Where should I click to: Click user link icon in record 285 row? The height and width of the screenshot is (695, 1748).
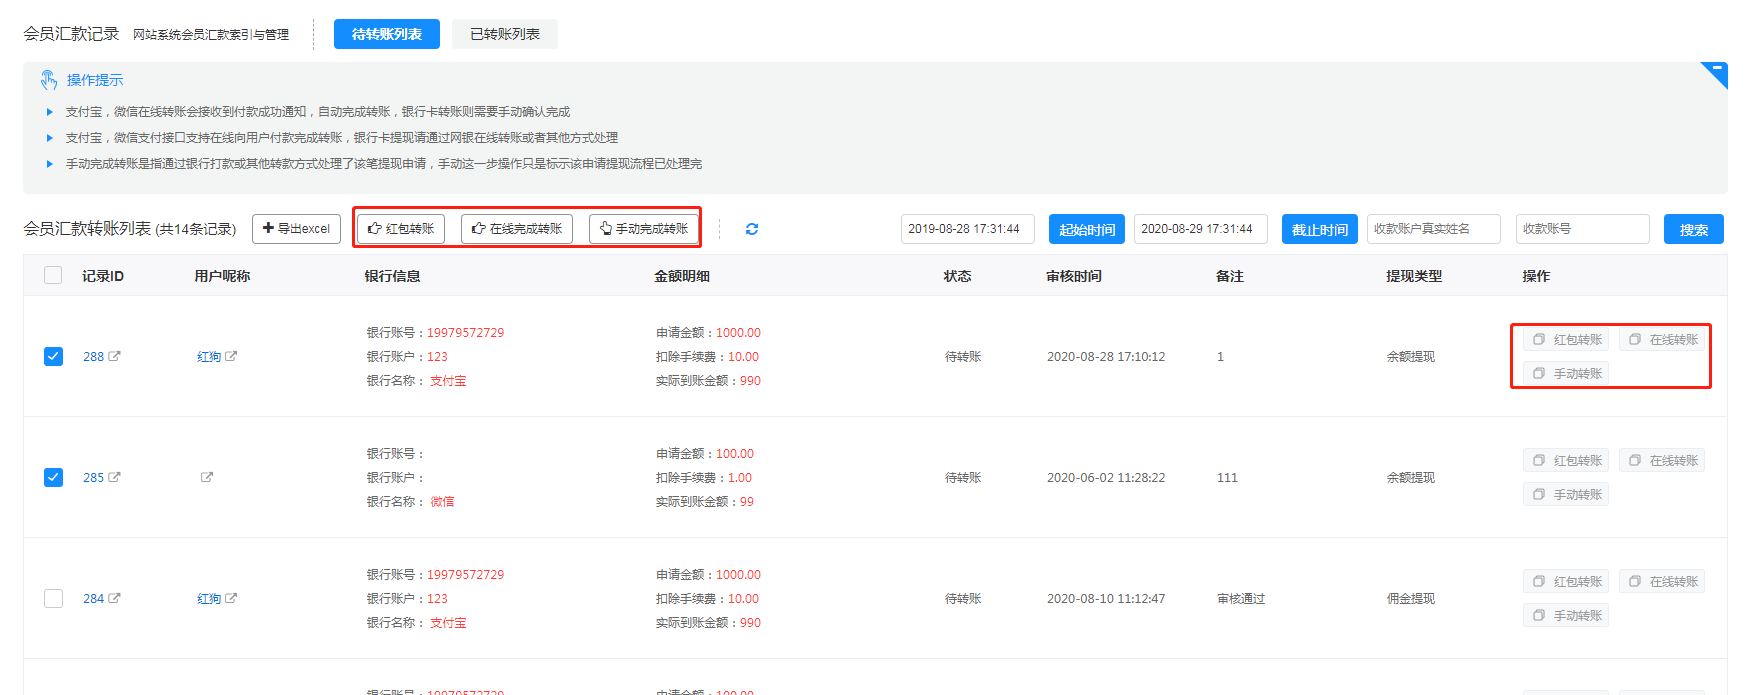click(x=207, y=477)
